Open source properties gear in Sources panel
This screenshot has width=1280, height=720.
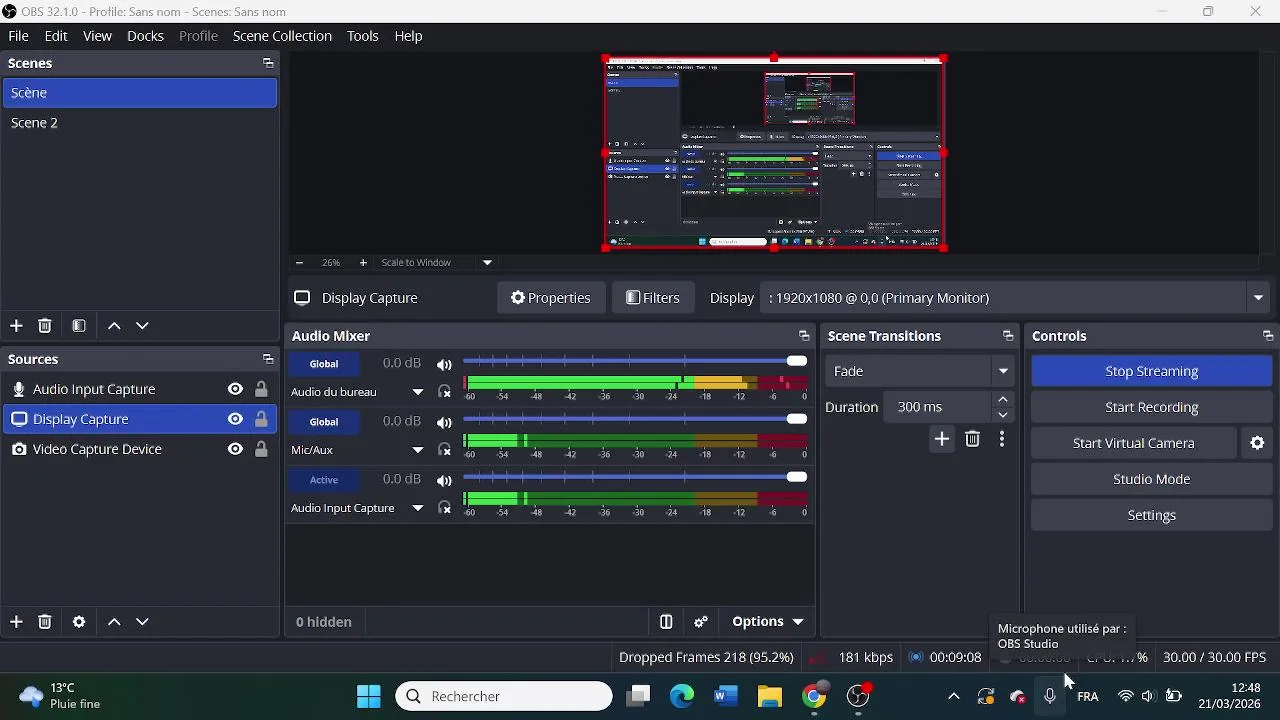[79, 622]
